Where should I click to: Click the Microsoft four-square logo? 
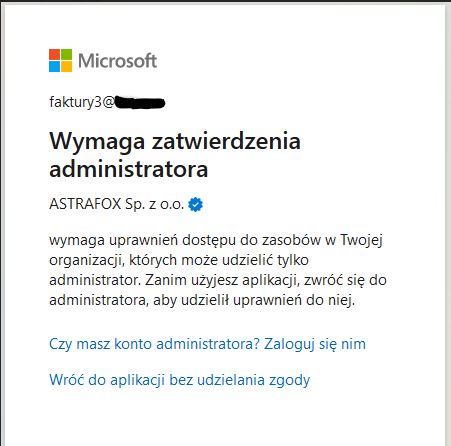pyautogui.click(x=60, y=61)
